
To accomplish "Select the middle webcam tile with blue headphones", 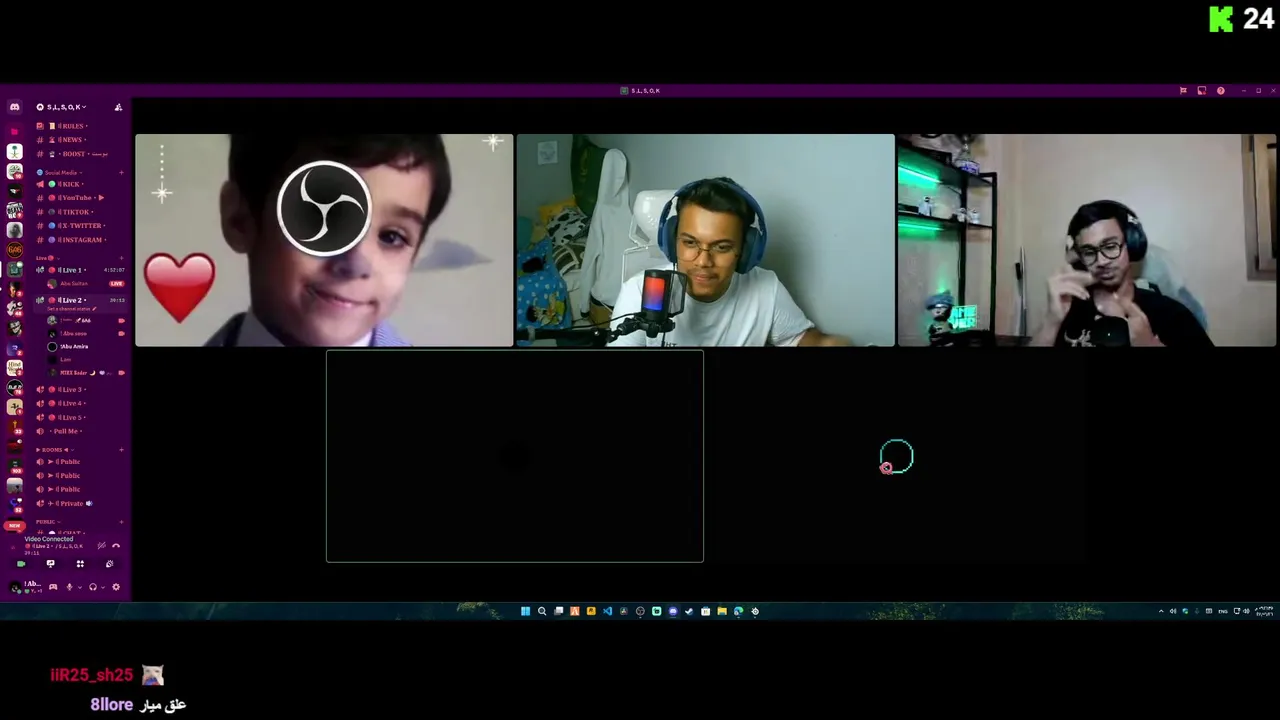I will coord(705,240).
